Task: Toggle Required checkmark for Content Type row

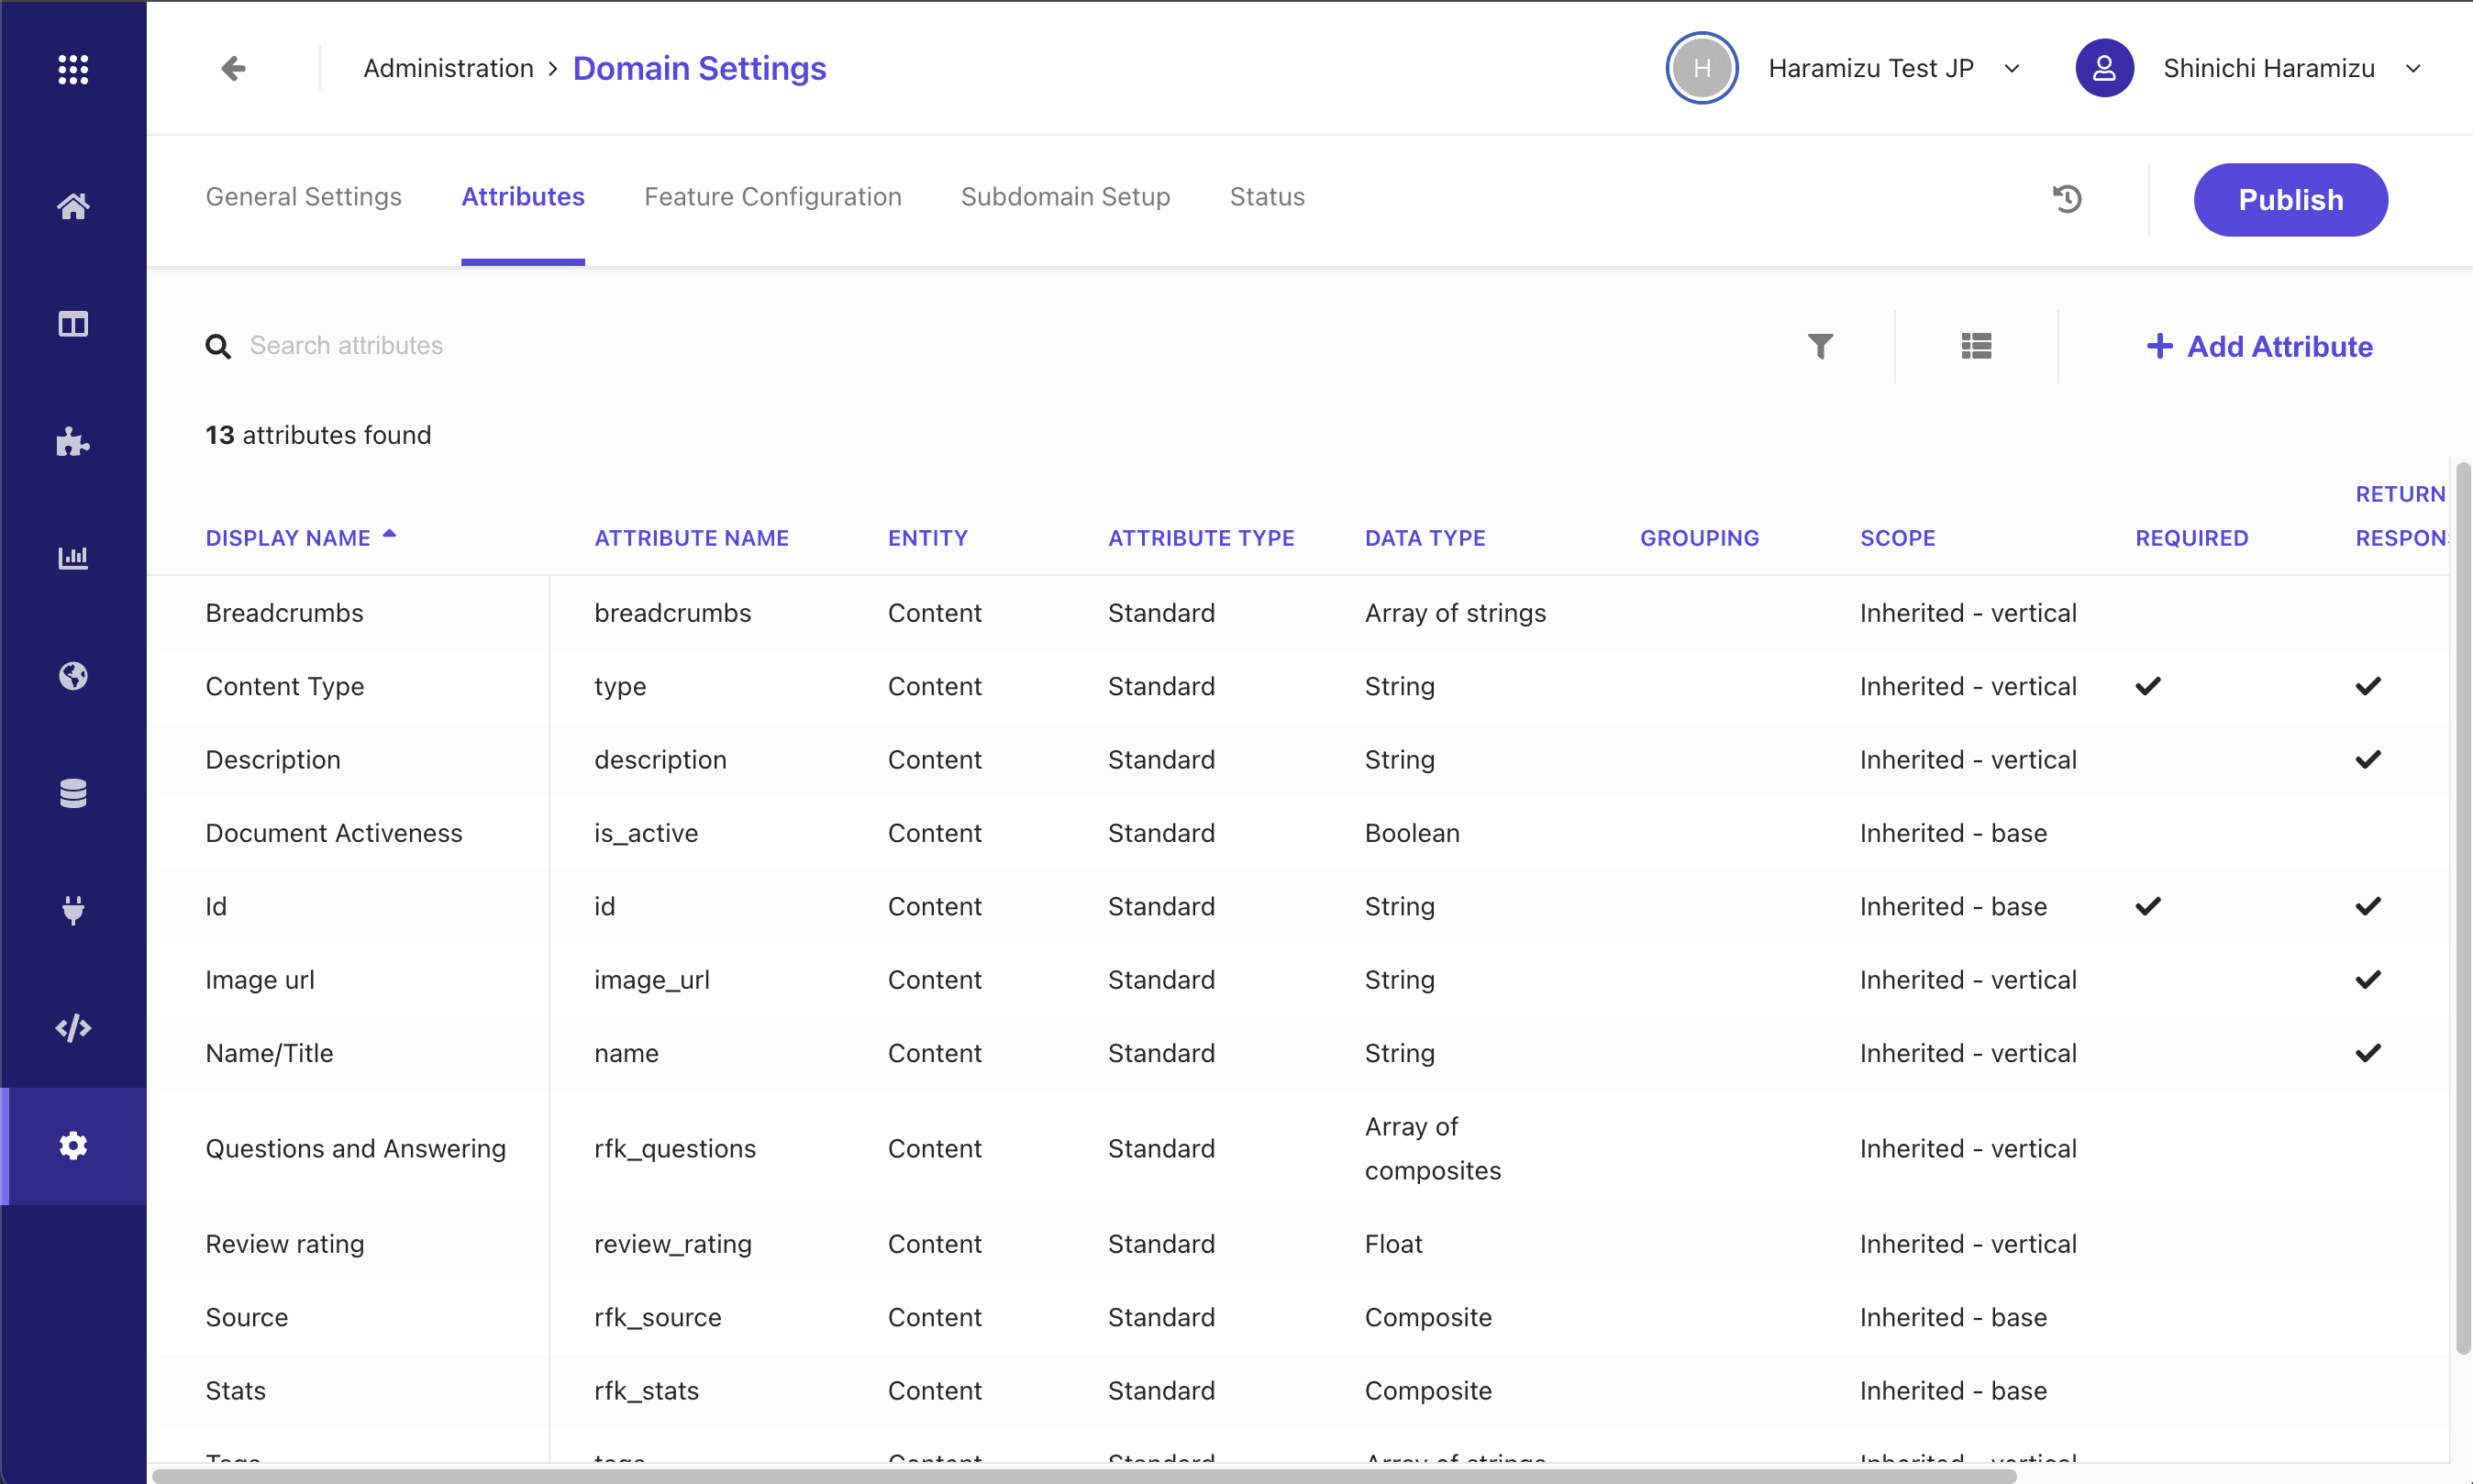Action: [2148, 686]
